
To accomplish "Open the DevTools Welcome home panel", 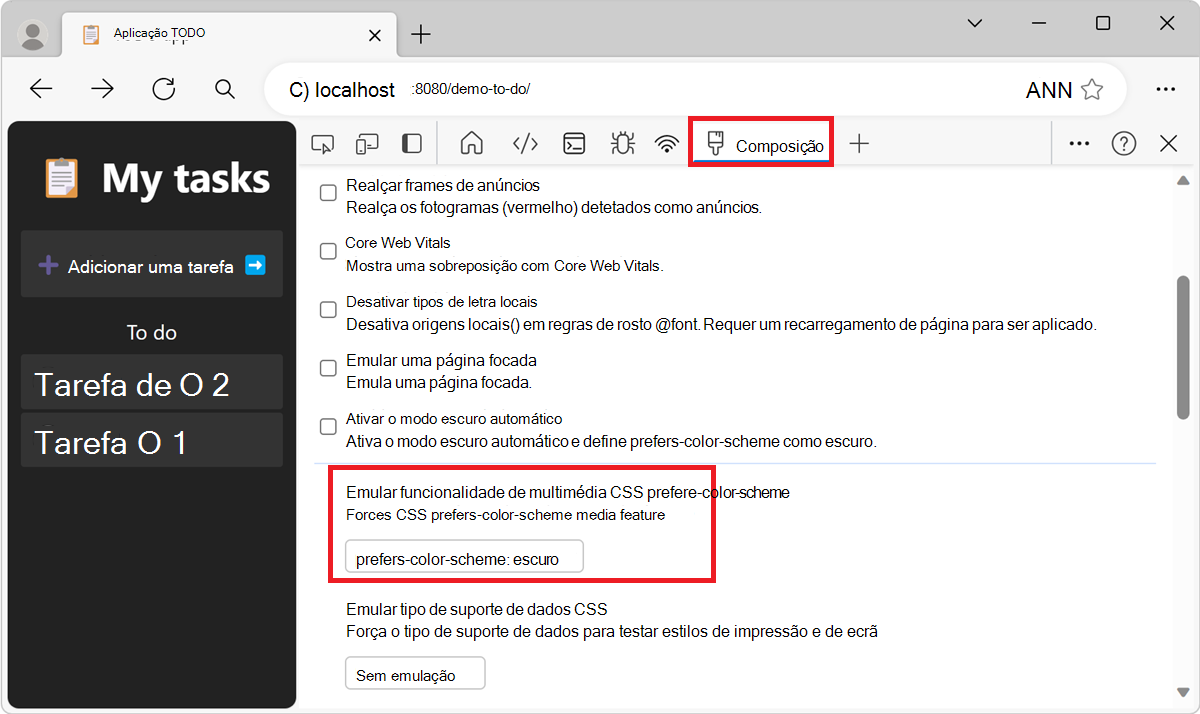I will pyautogui.click(x=470, y=143).
